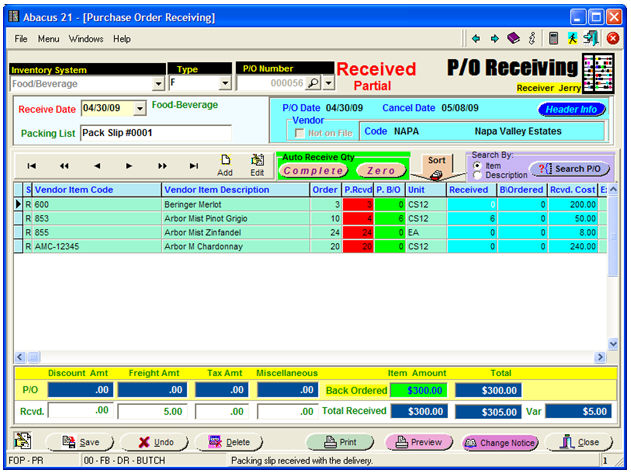Jump to the last record
Screen dimensions: 631x476
click(x=193, y=166)
